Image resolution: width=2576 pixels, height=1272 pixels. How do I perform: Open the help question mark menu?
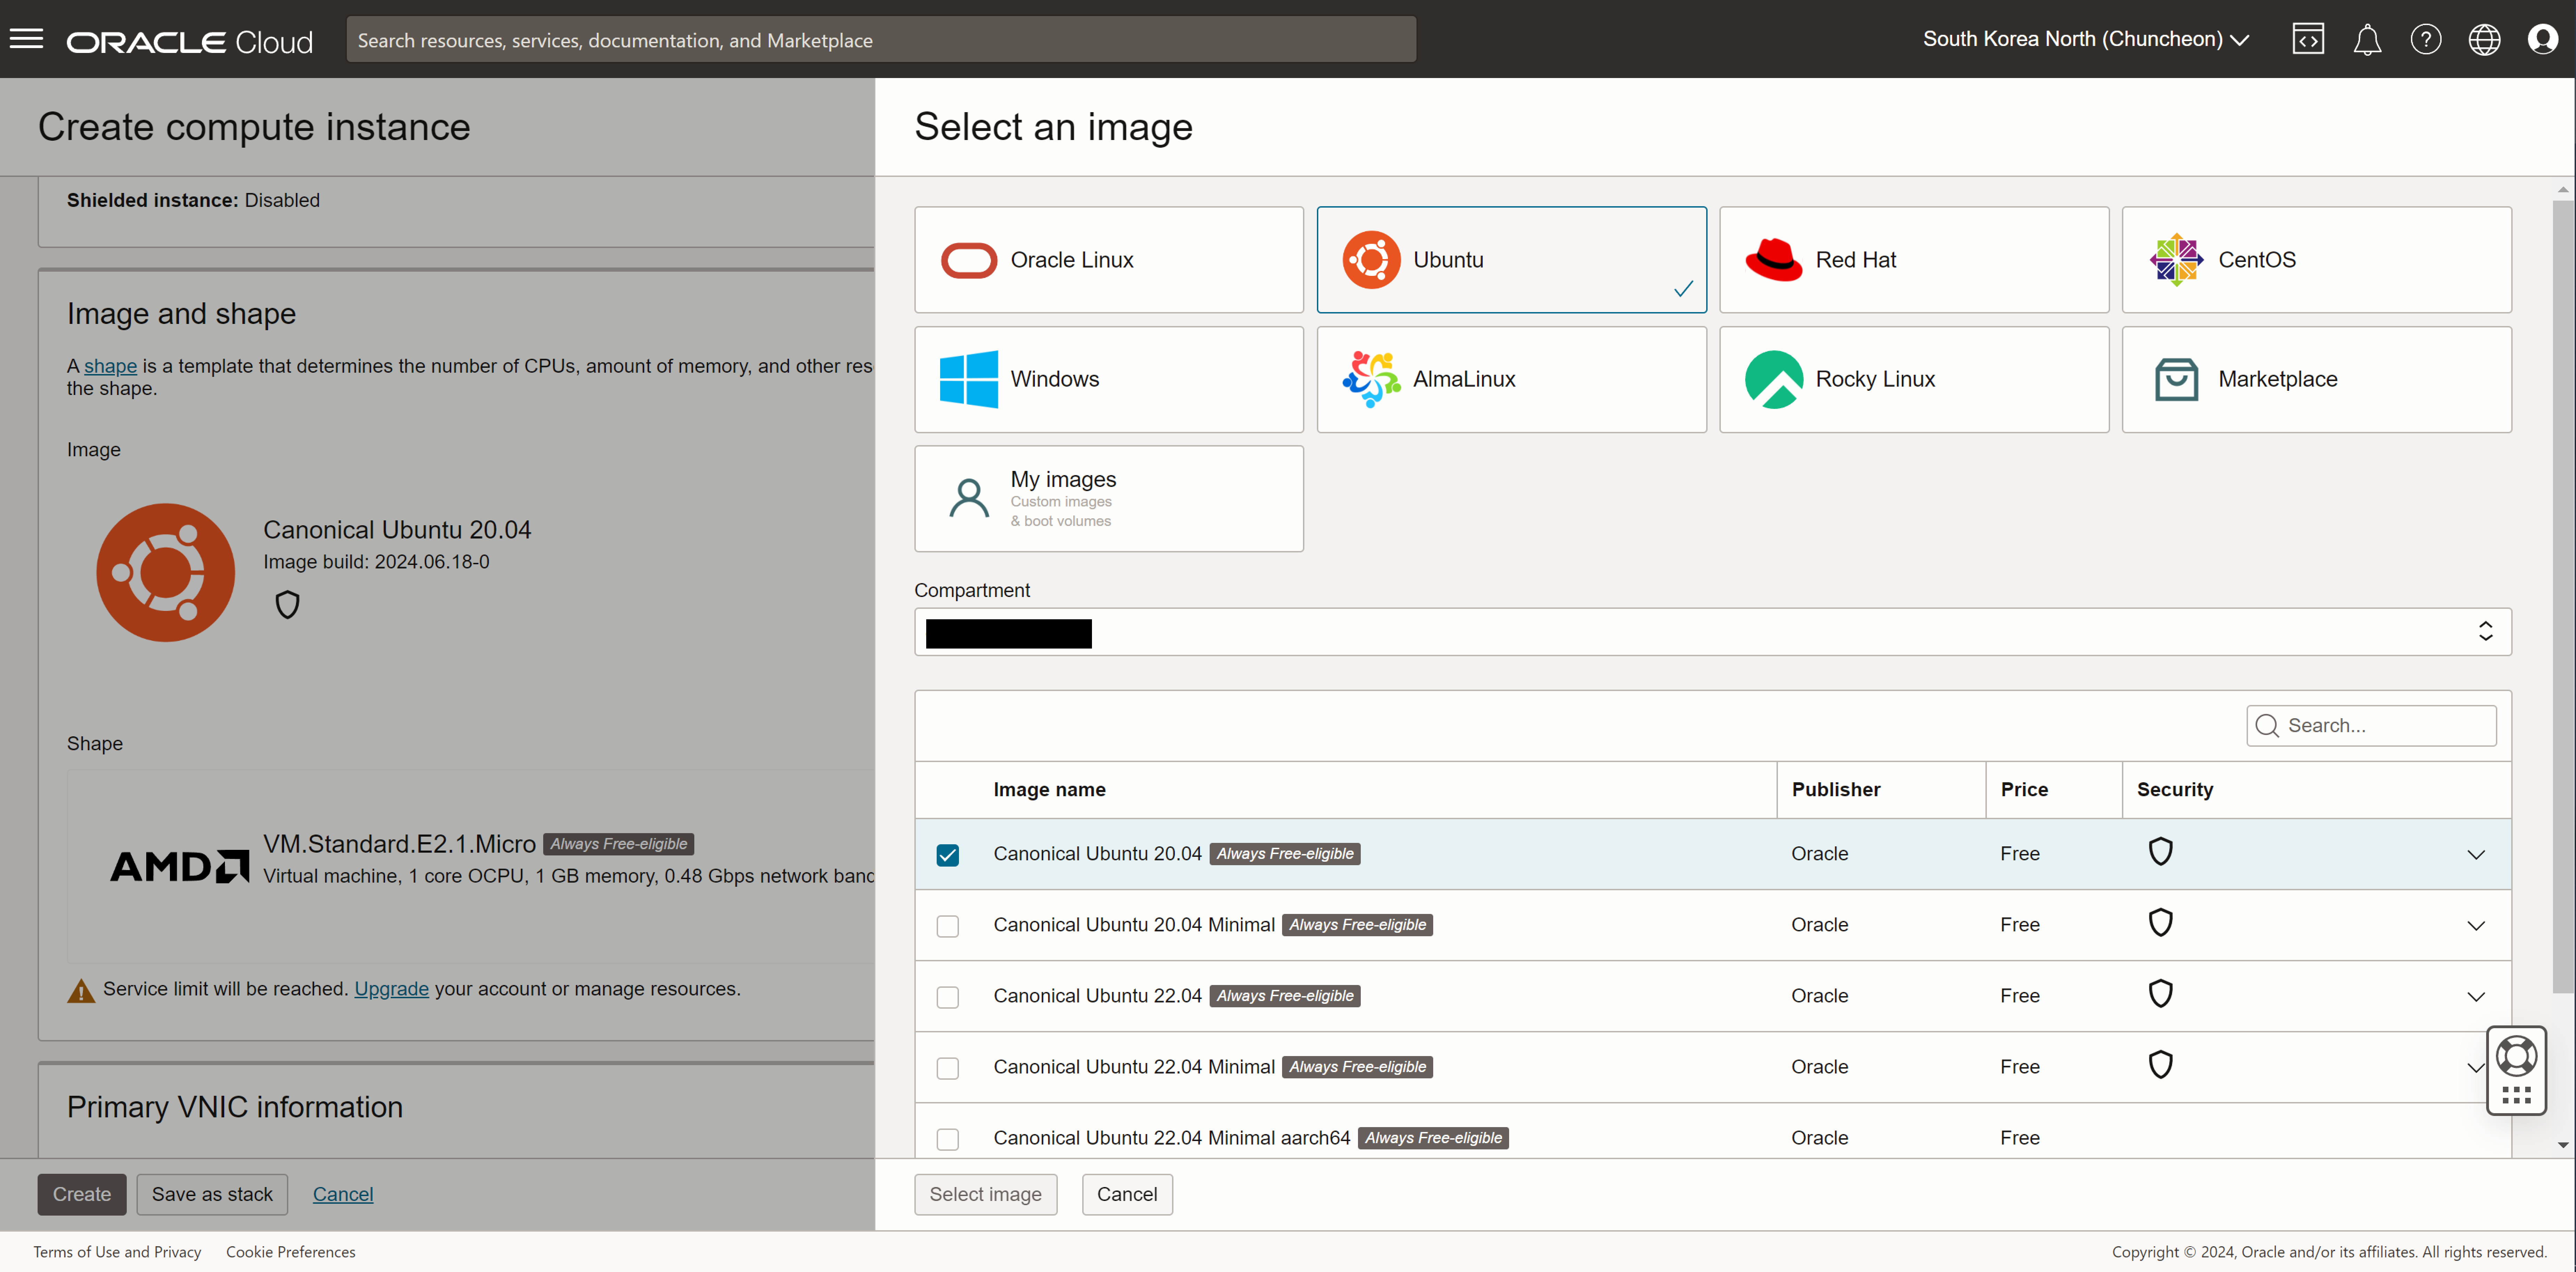2426,39
